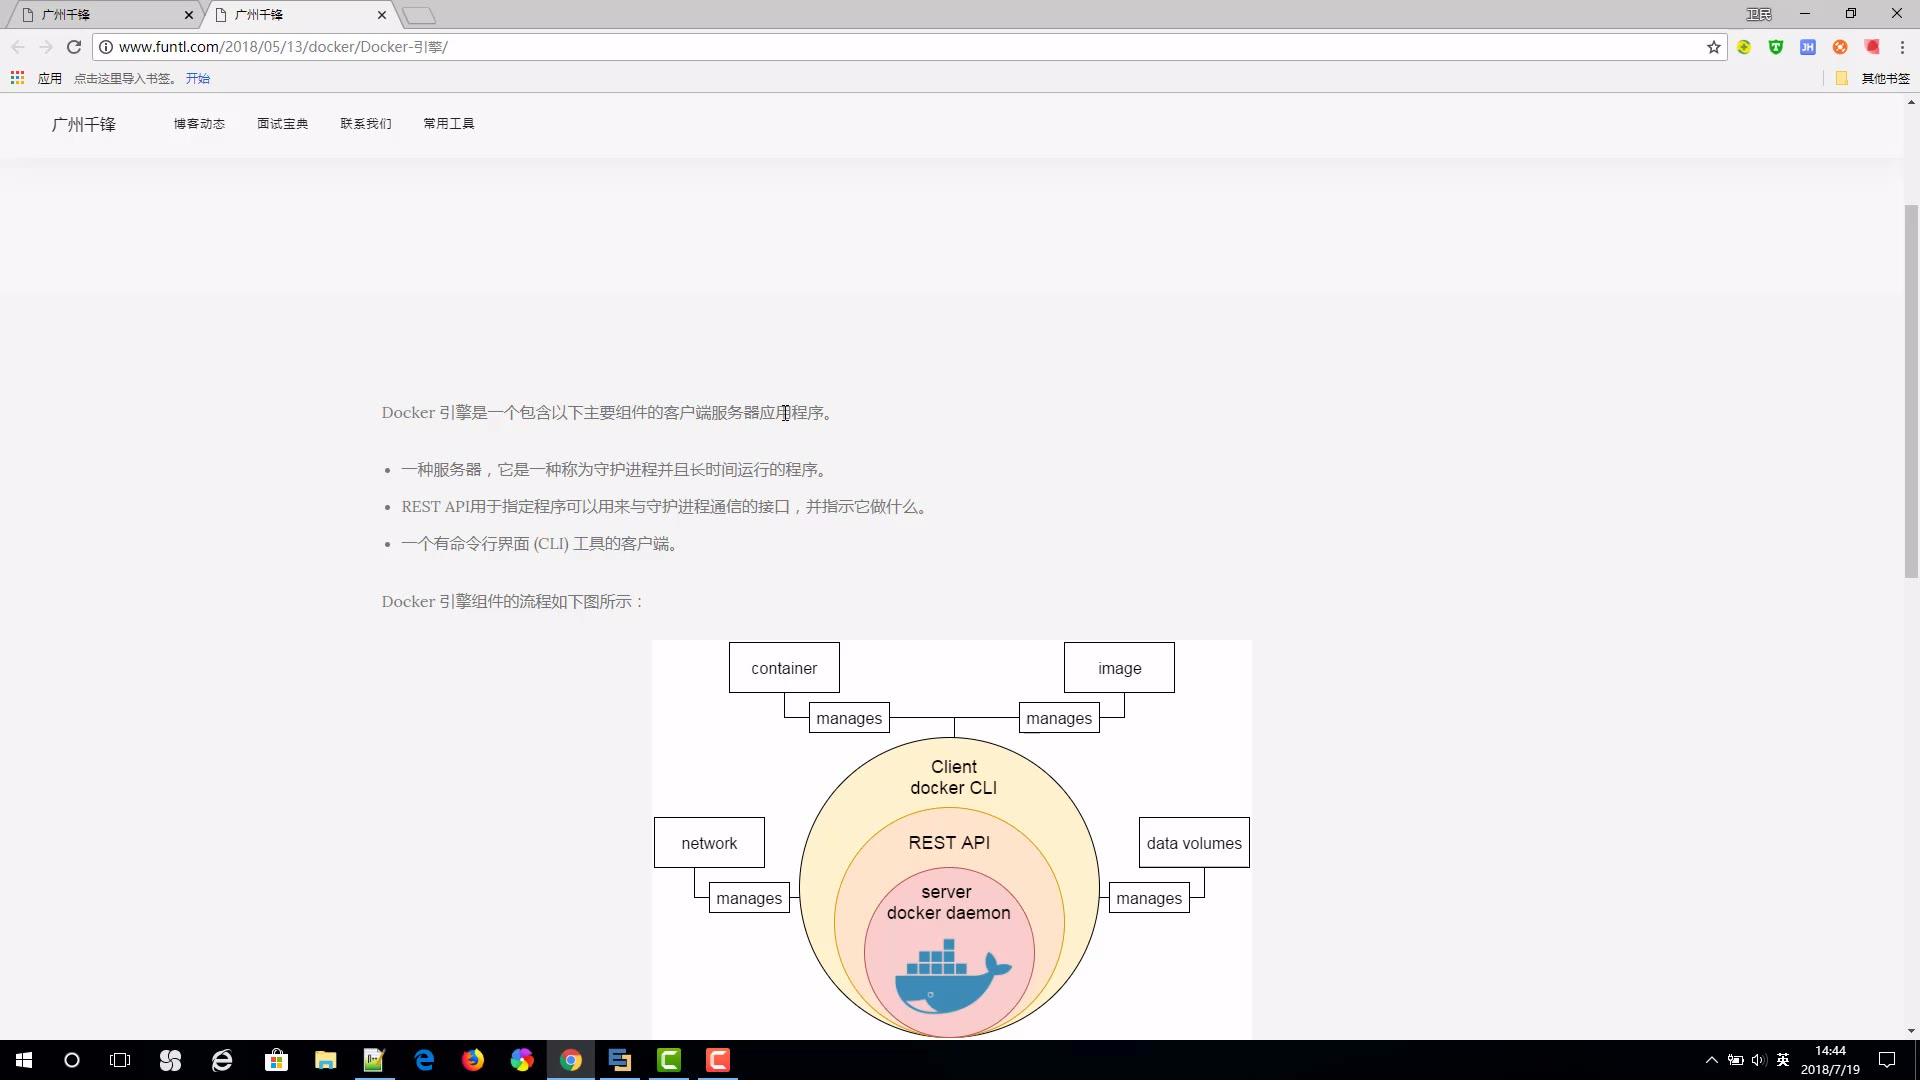The image size is (1920, 1080).
Task: Close the active 广州千锋 tab
Action: pyautogui.click(x=382, y=15)
